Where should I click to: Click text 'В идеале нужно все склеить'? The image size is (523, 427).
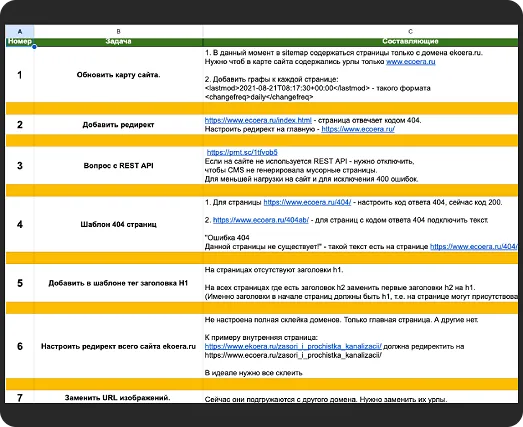pyautogui.click(x=253, y=373)
